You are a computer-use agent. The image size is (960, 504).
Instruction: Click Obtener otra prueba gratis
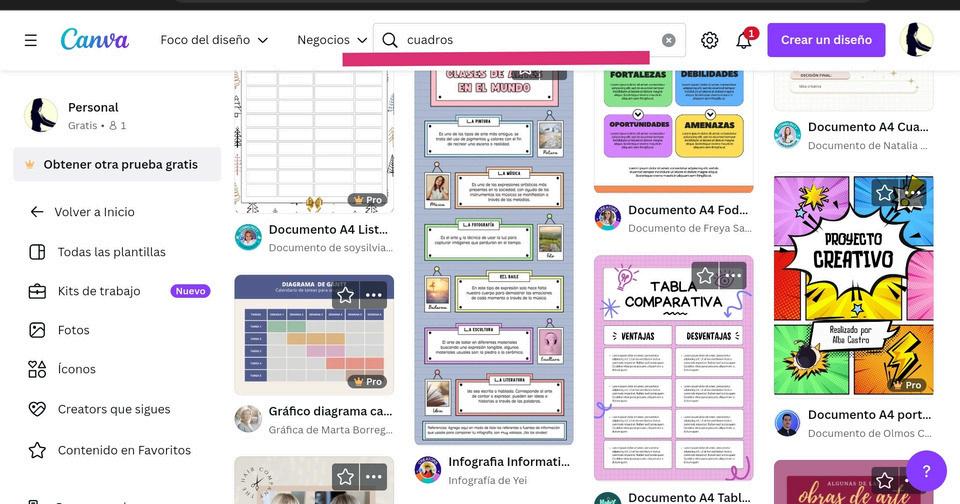coord(117,164)
